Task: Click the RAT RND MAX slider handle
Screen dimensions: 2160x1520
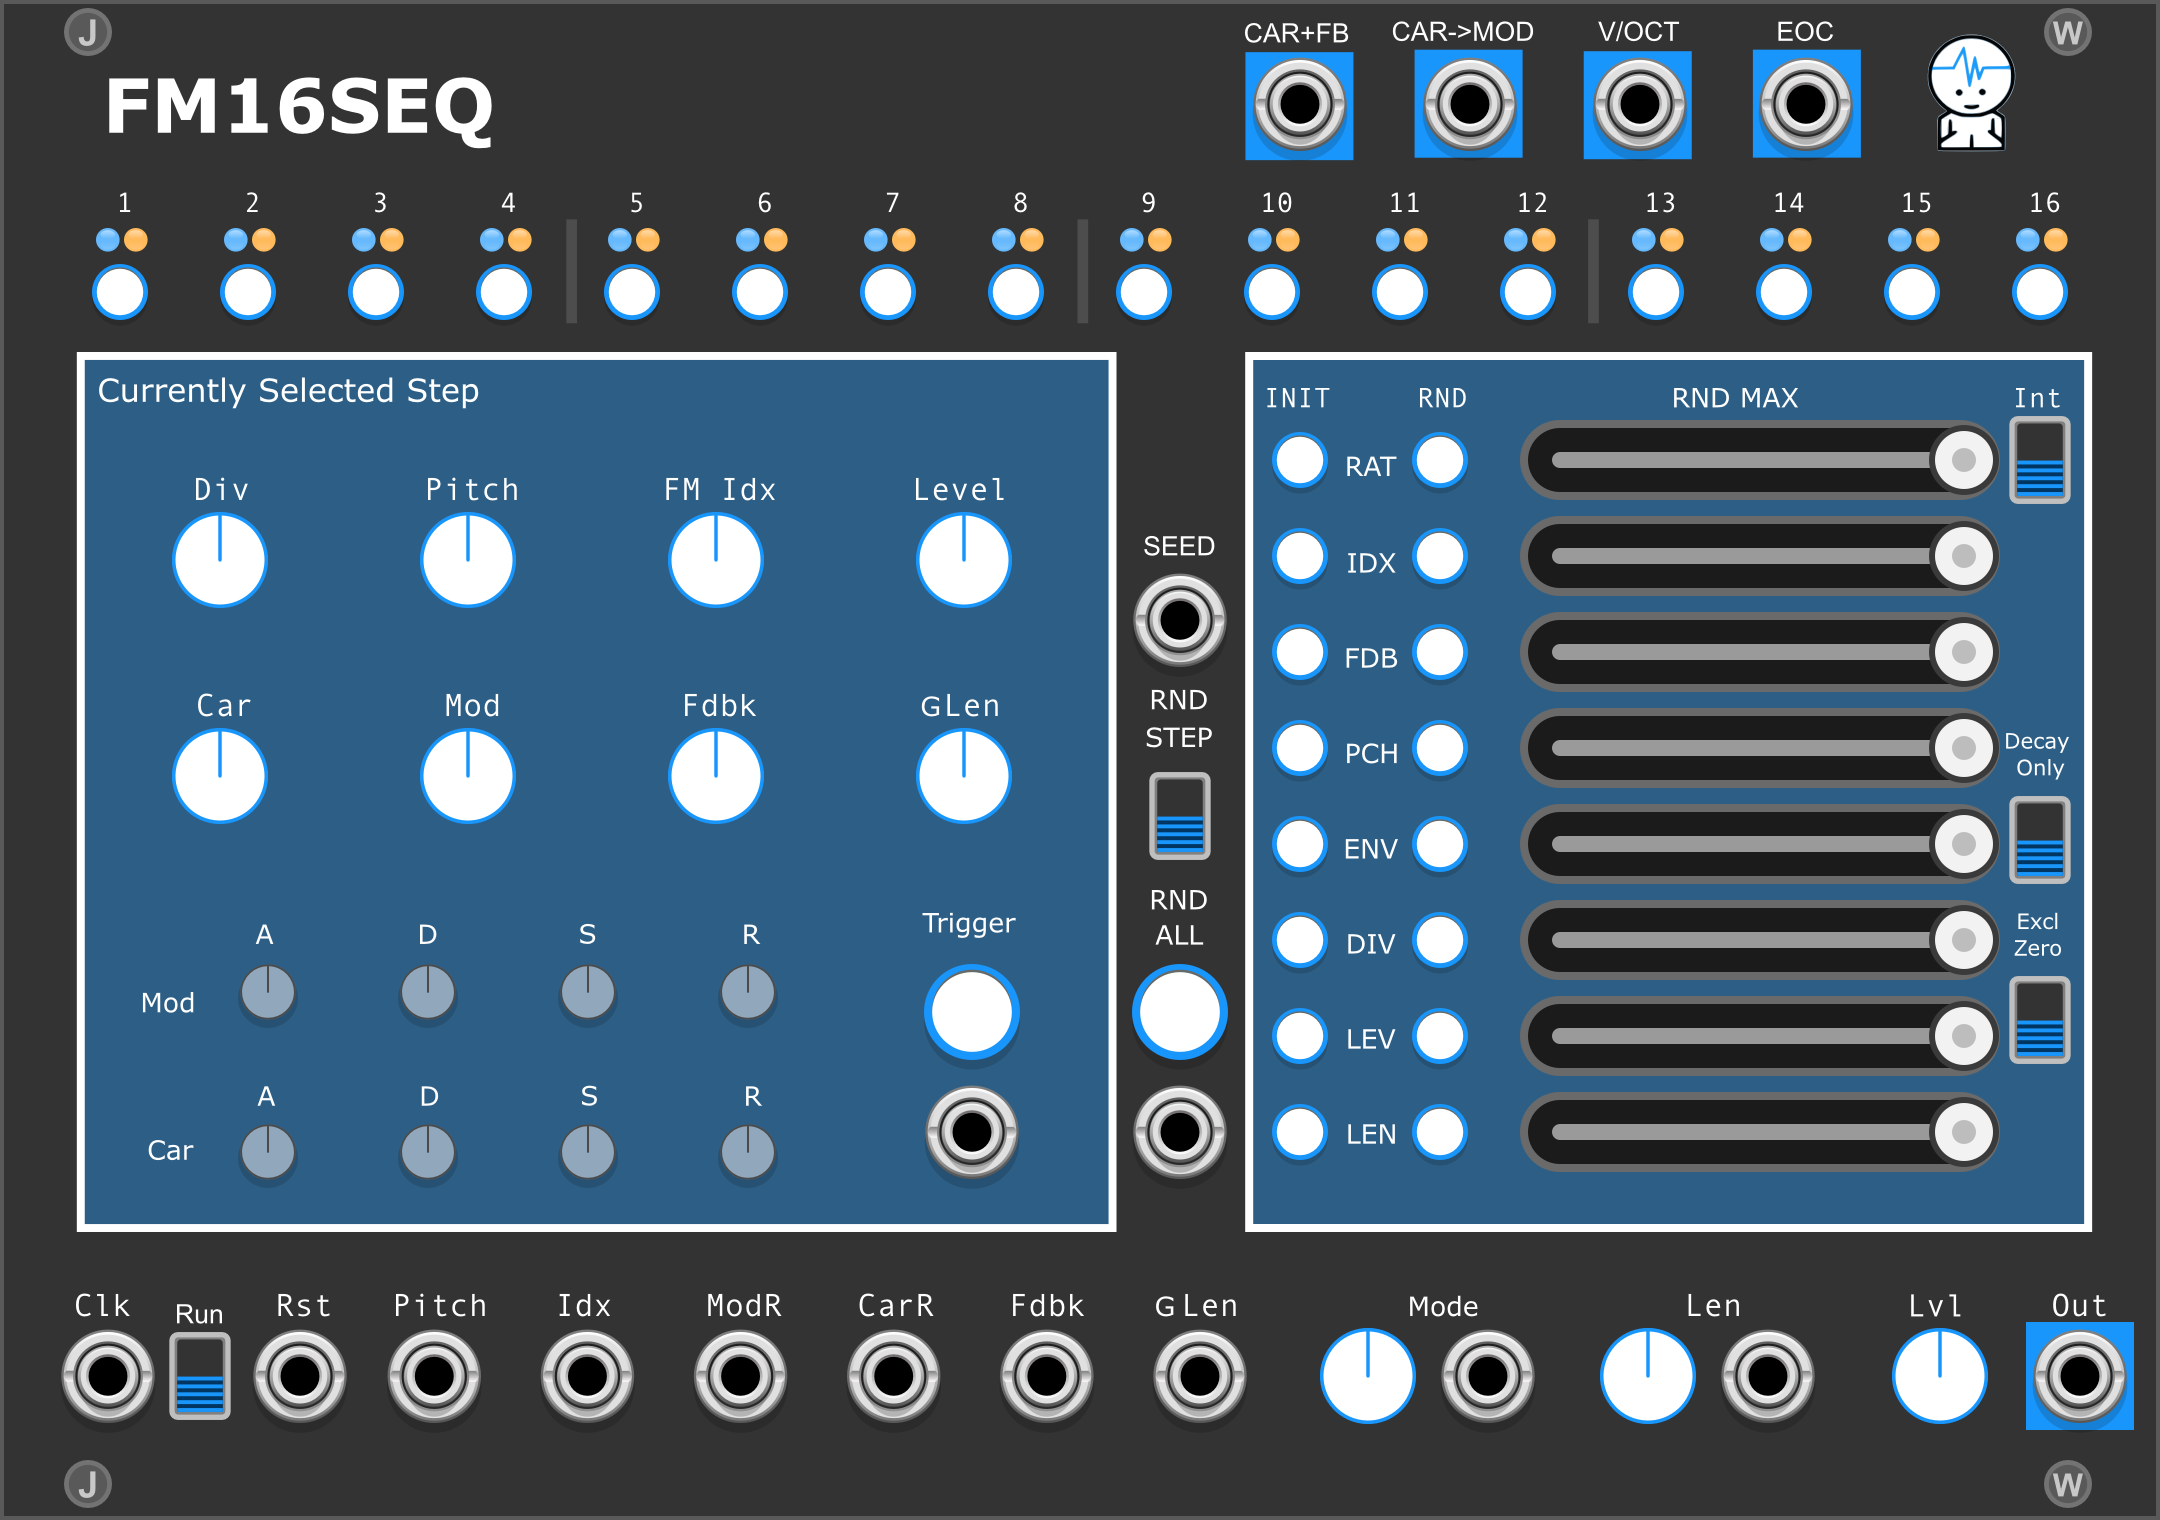Action: [1963, 460]
